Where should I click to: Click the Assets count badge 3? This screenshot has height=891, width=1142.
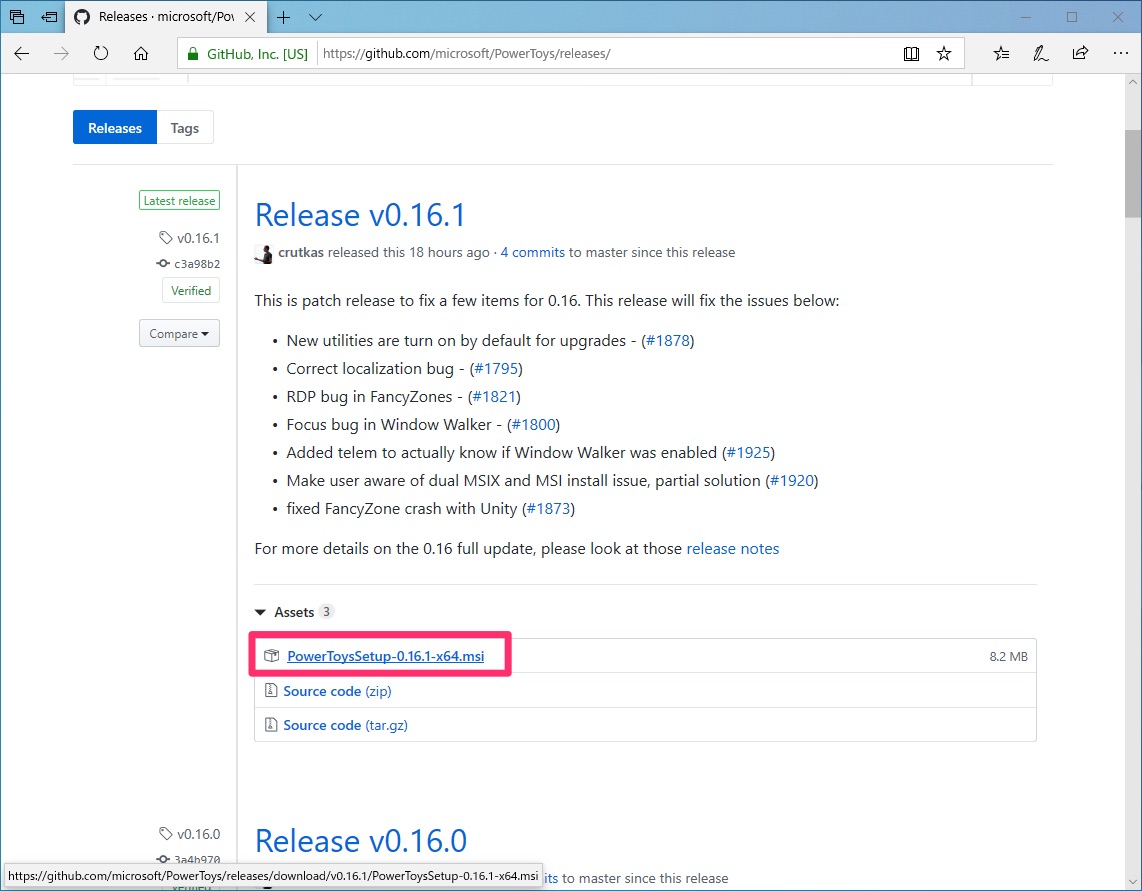[x=326, y=611]
